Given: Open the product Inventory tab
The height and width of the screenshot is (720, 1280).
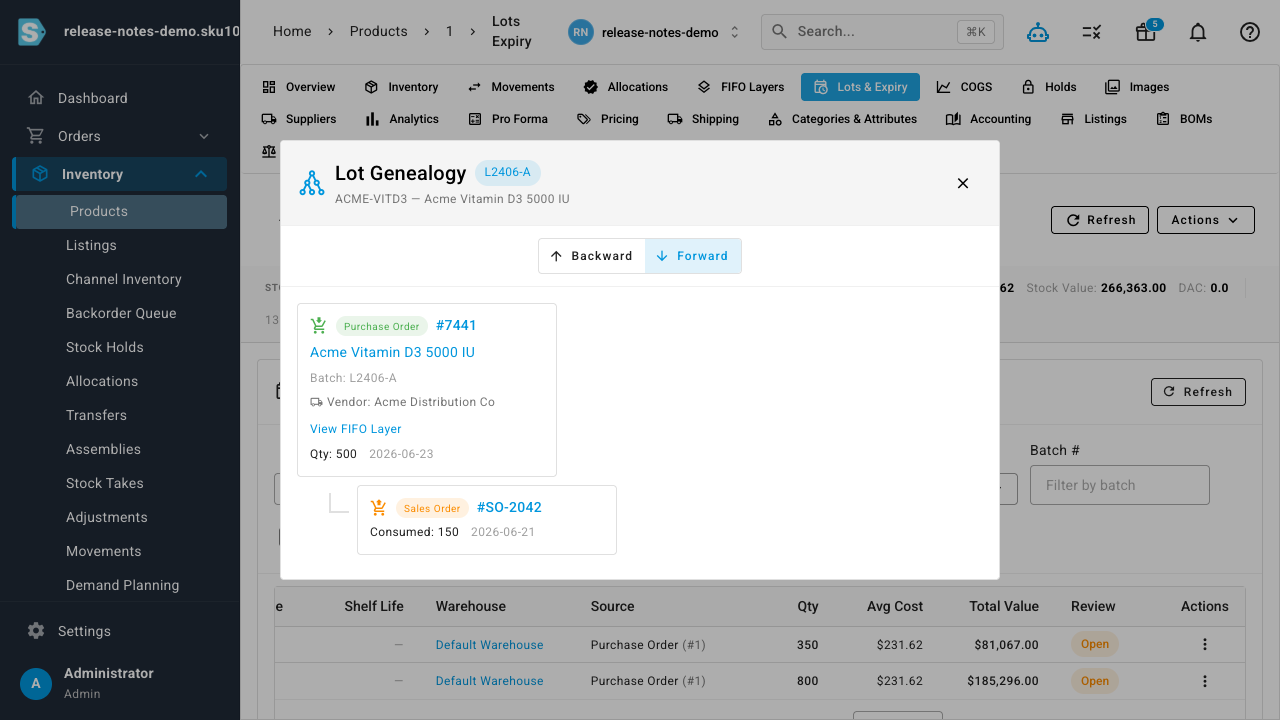Looking at the screenshot, I should click(402, 87).
